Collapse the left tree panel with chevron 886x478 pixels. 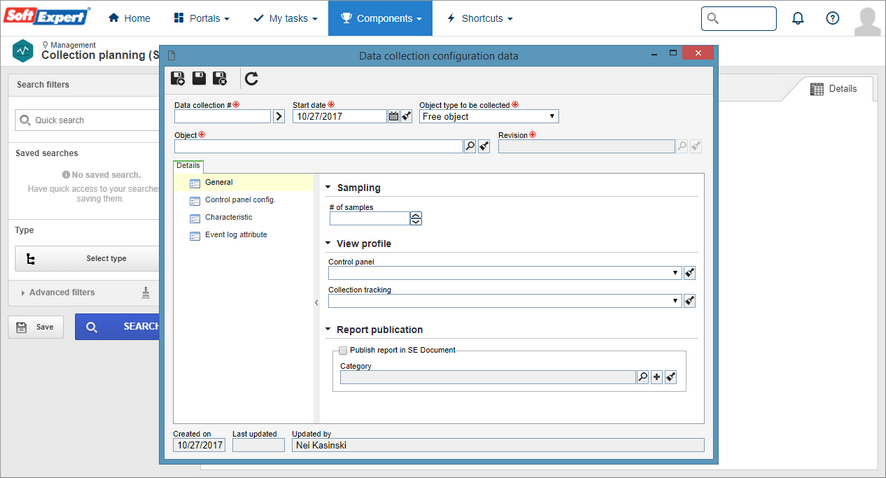(x=316, y=303)
